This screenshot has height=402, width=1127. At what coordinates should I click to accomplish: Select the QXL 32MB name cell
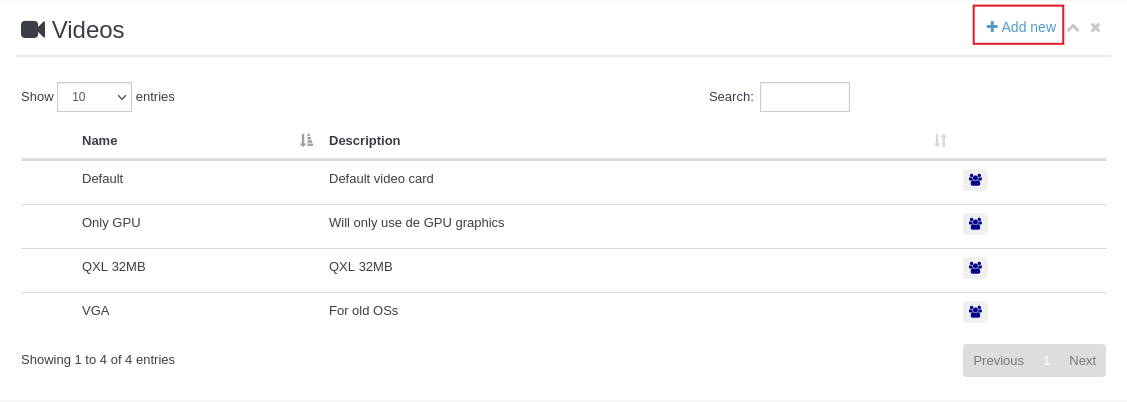(x=113, y=267)
